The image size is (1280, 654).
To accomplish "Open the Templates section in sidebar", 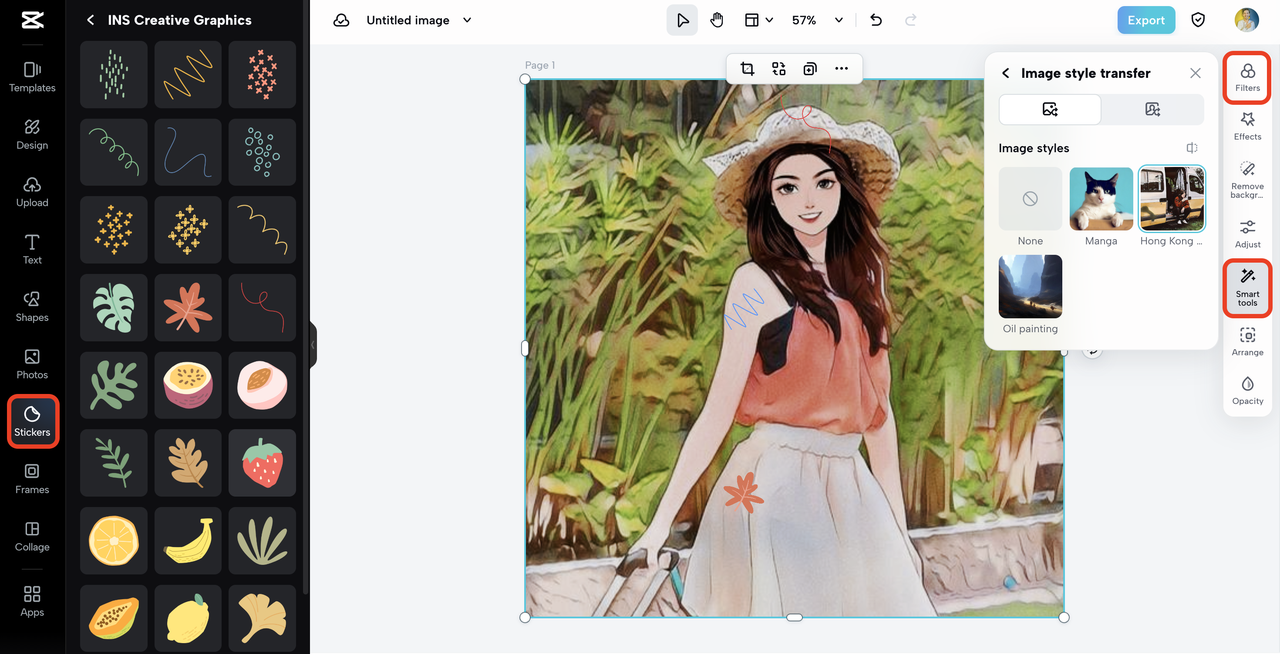I will point(32,76).
